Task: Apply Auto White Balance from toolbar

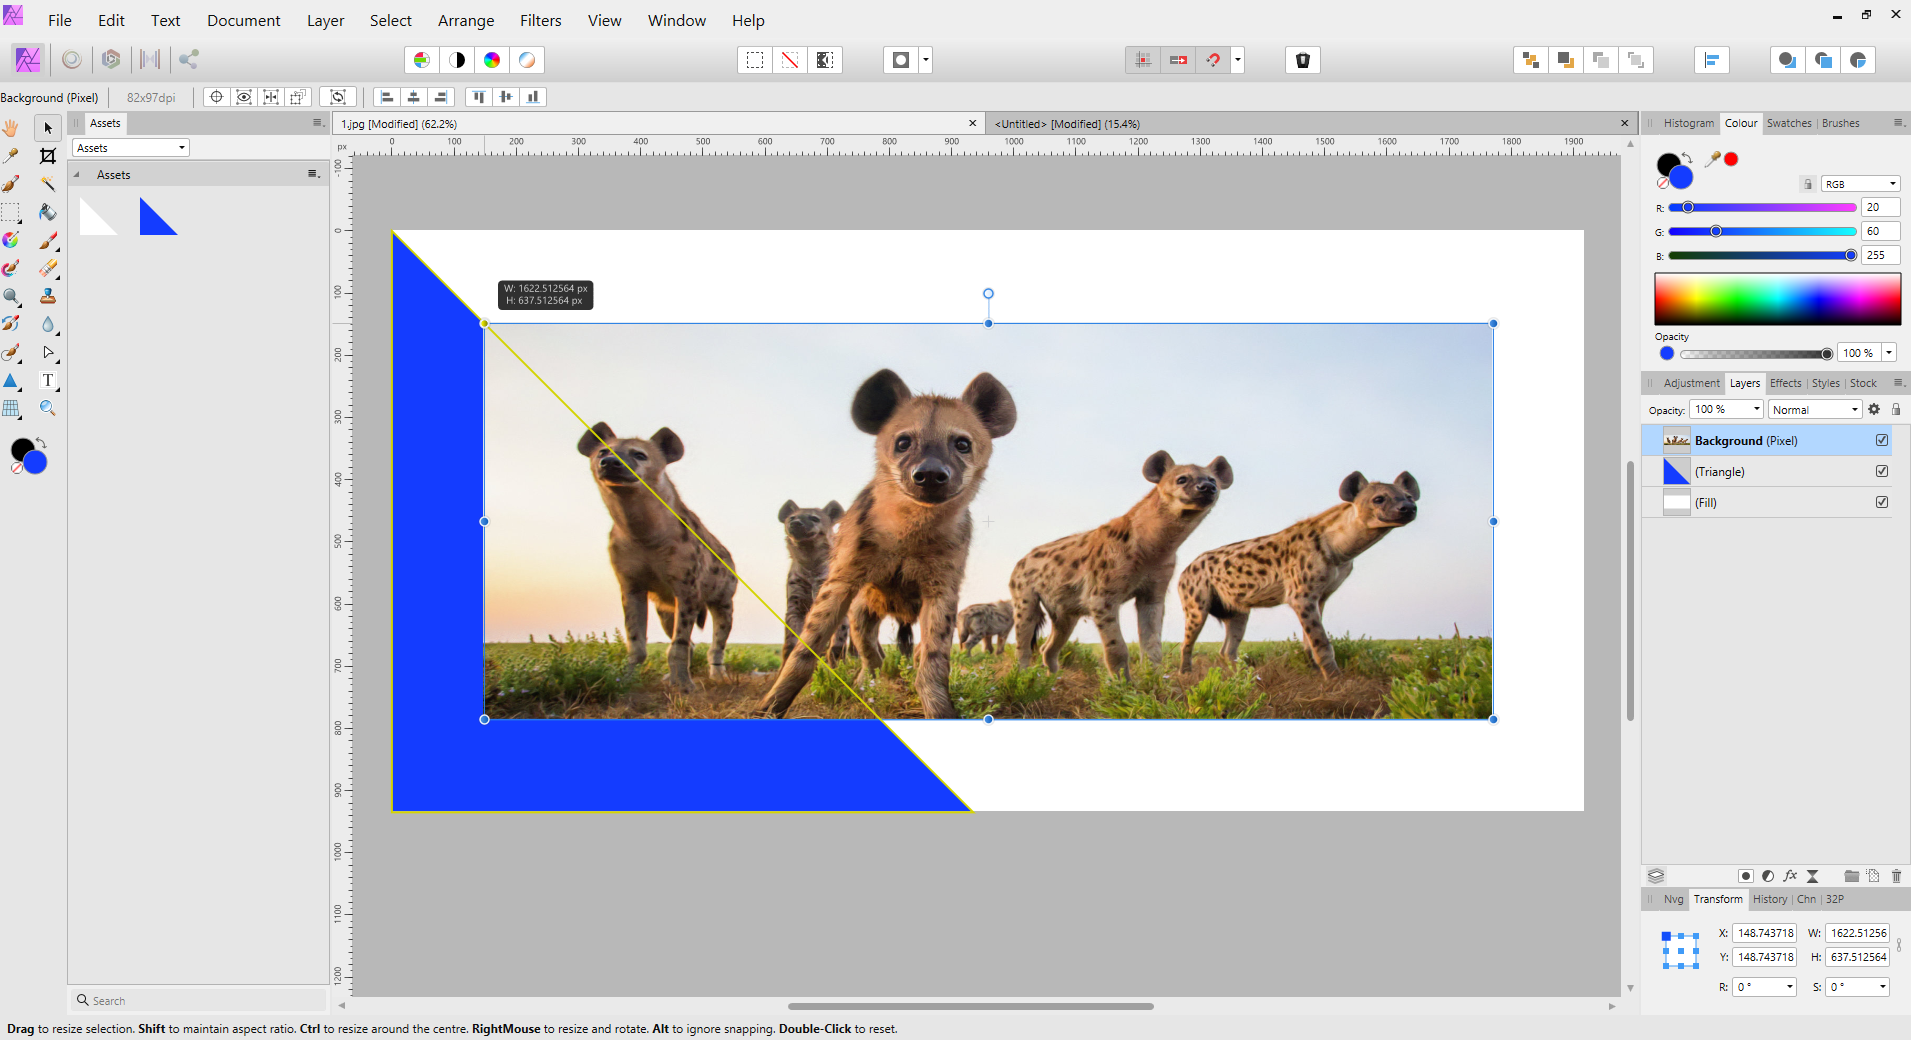Action: (x=527, y=60)
